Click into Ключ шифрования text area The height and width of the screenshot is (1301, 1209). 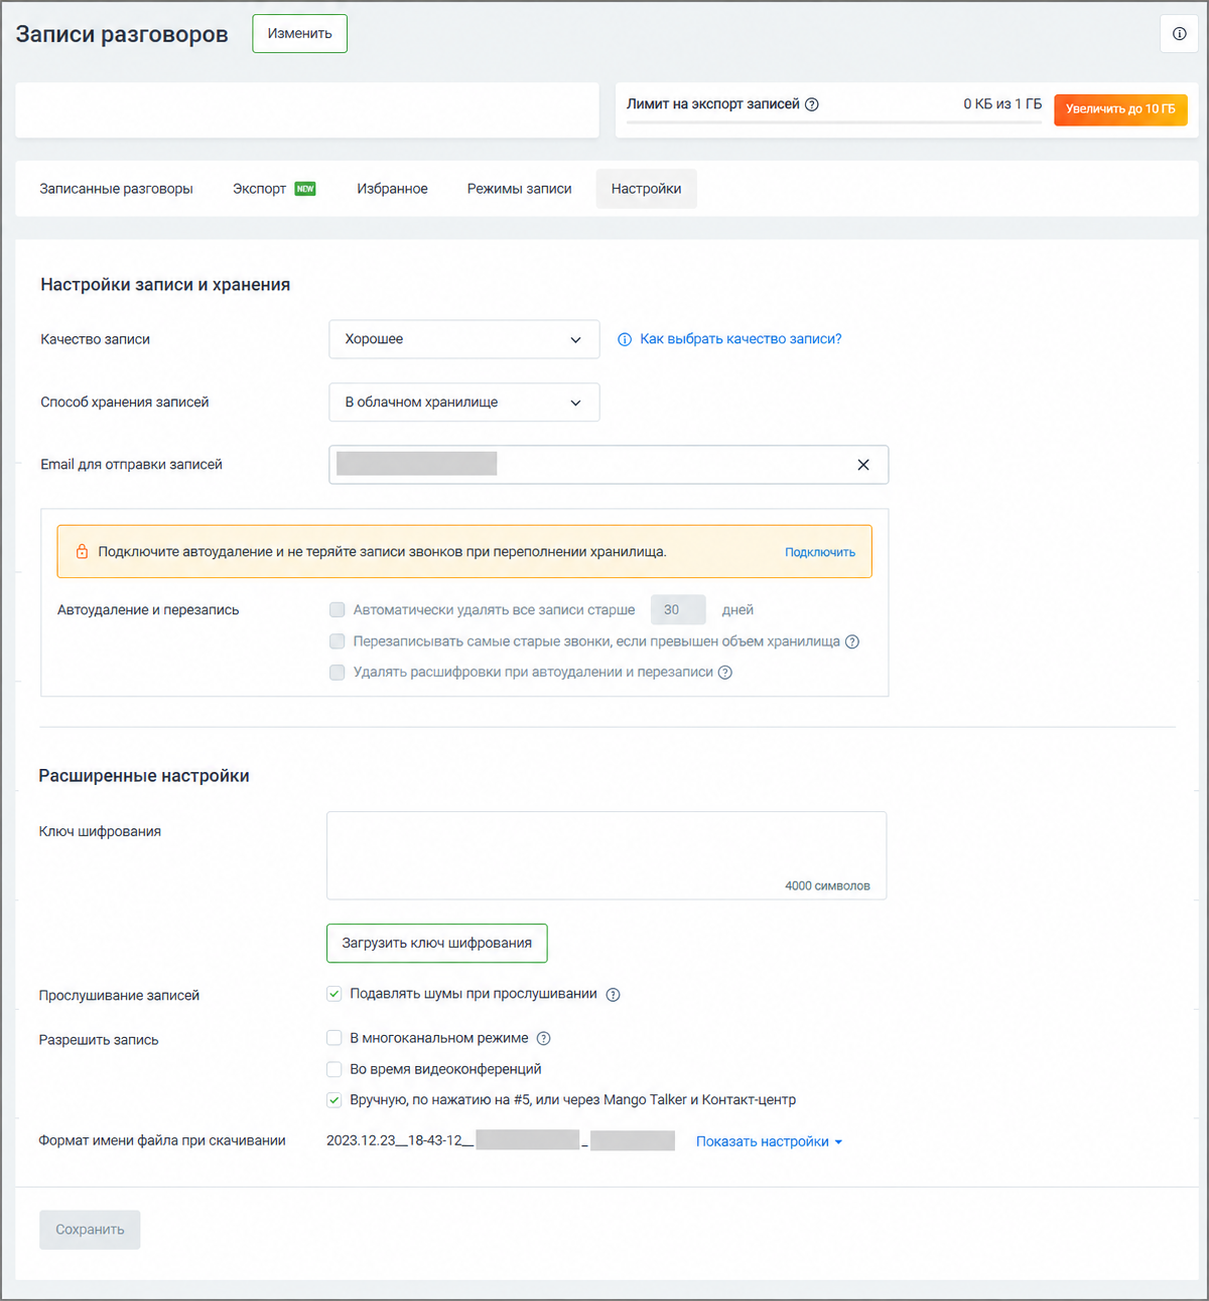[606, 855]
